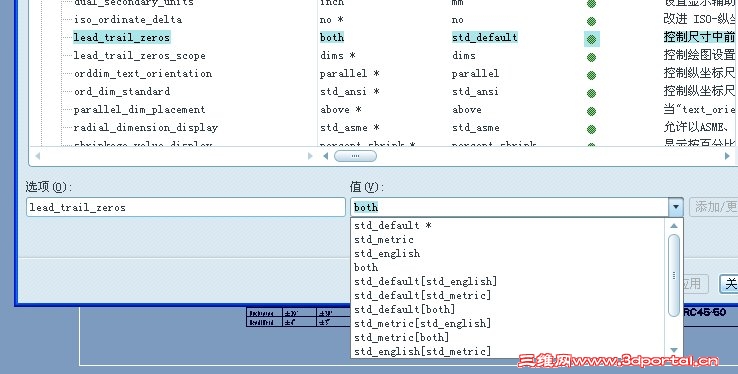
Task: Click the 'both' value in lead_trail_zeros row
Action: point(332,38)
